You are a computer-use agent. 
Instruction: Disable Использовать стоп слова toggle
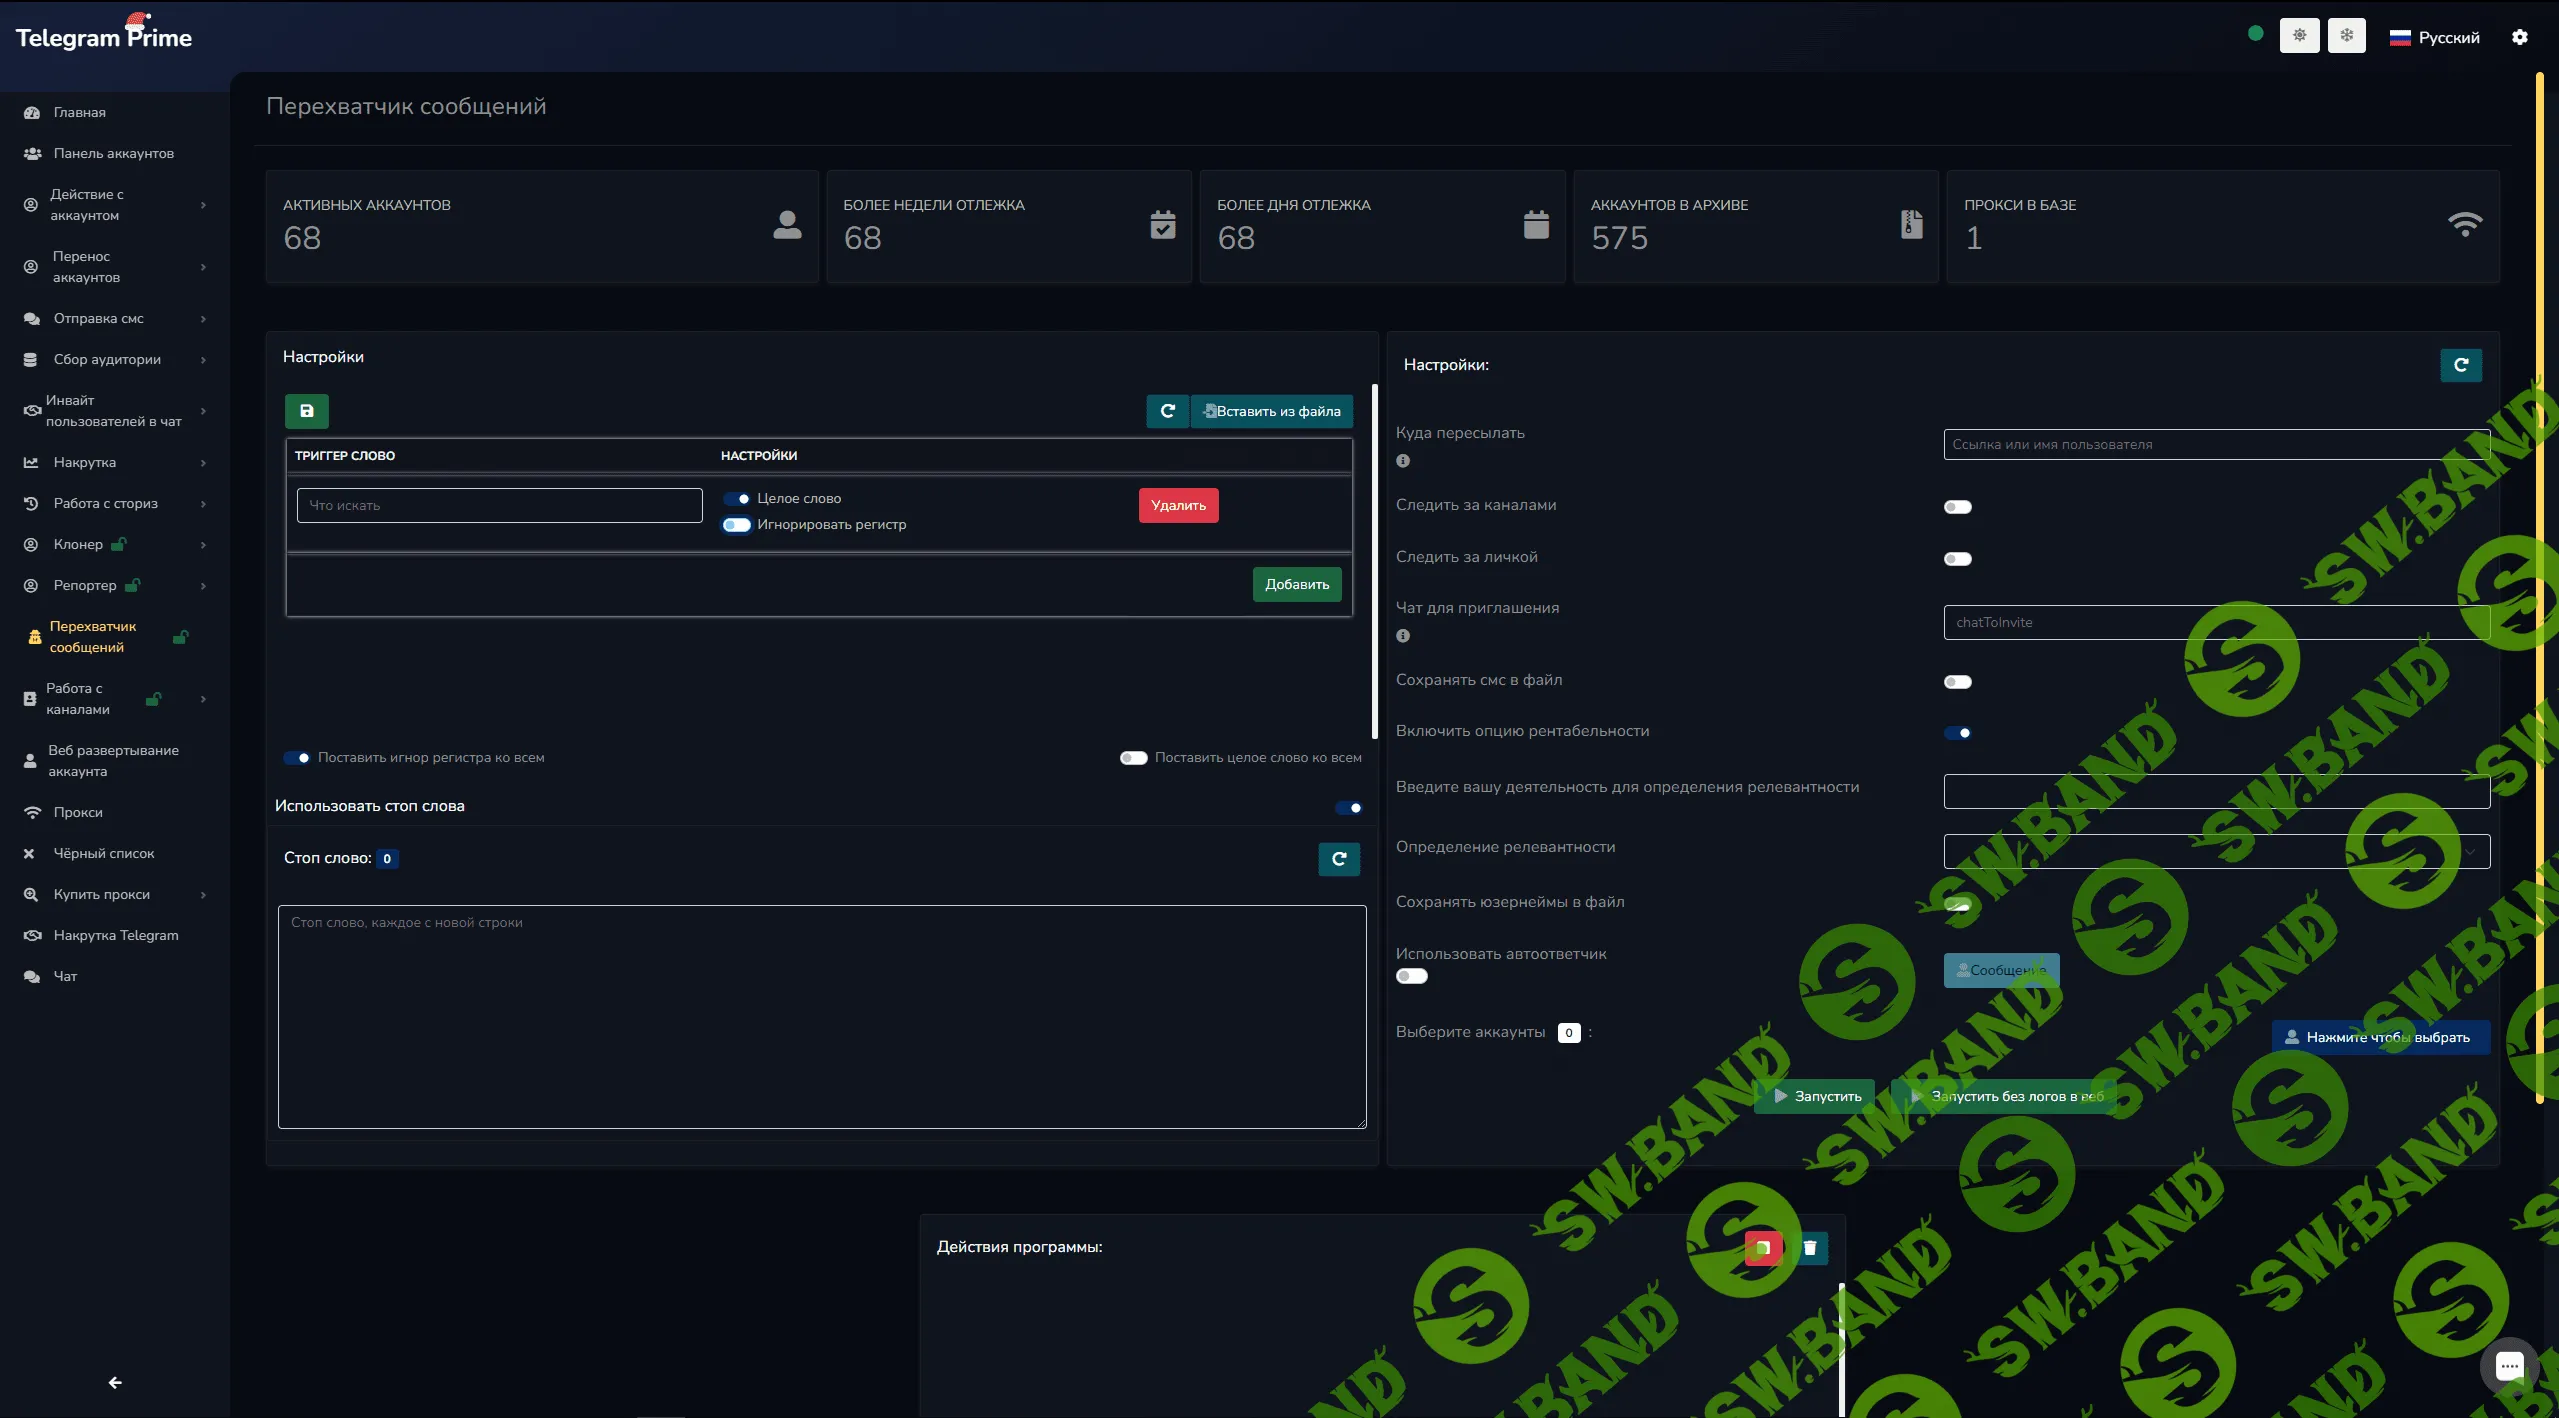tap(1349, 808)
